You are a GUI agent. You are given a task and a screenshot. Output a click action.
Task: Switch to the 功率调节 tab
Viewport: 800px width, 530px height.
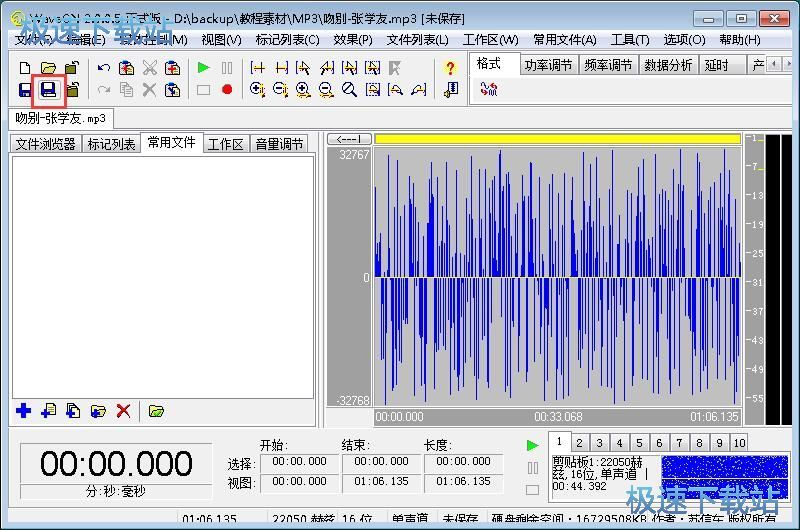(x=548, y=65)
